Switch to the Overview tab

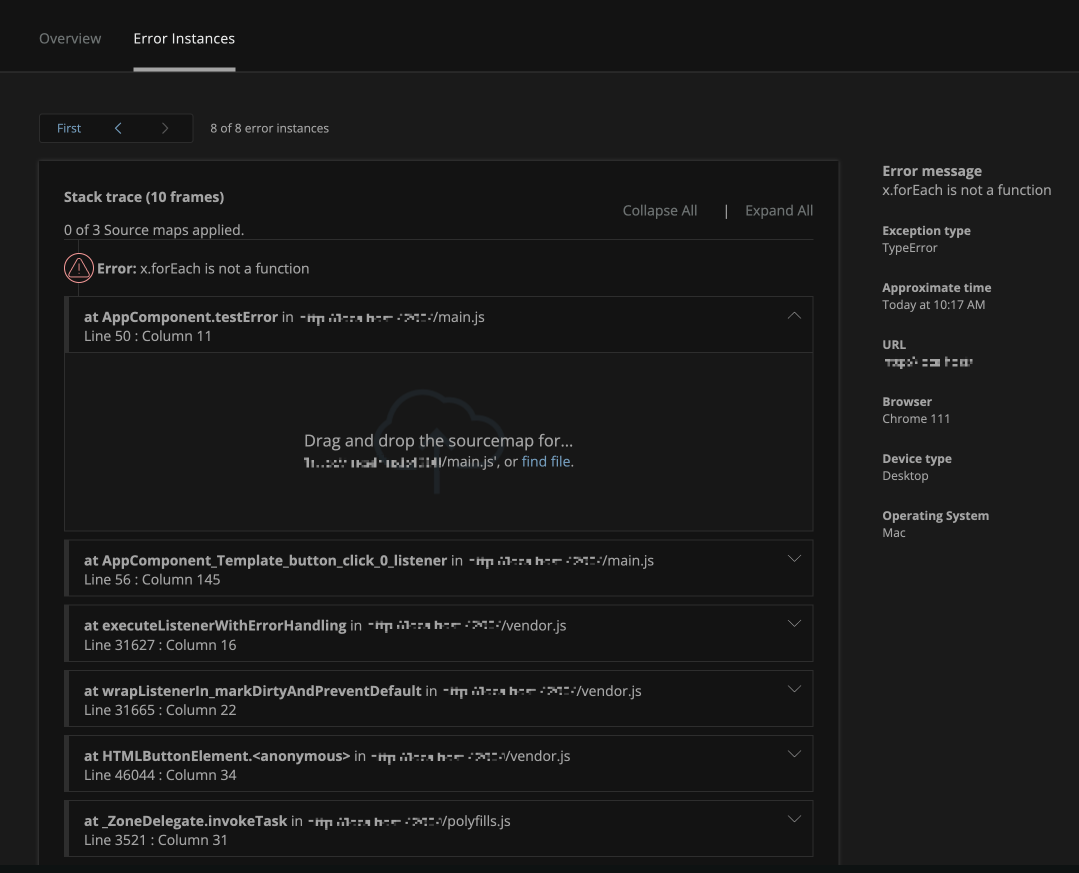(70, 38)
